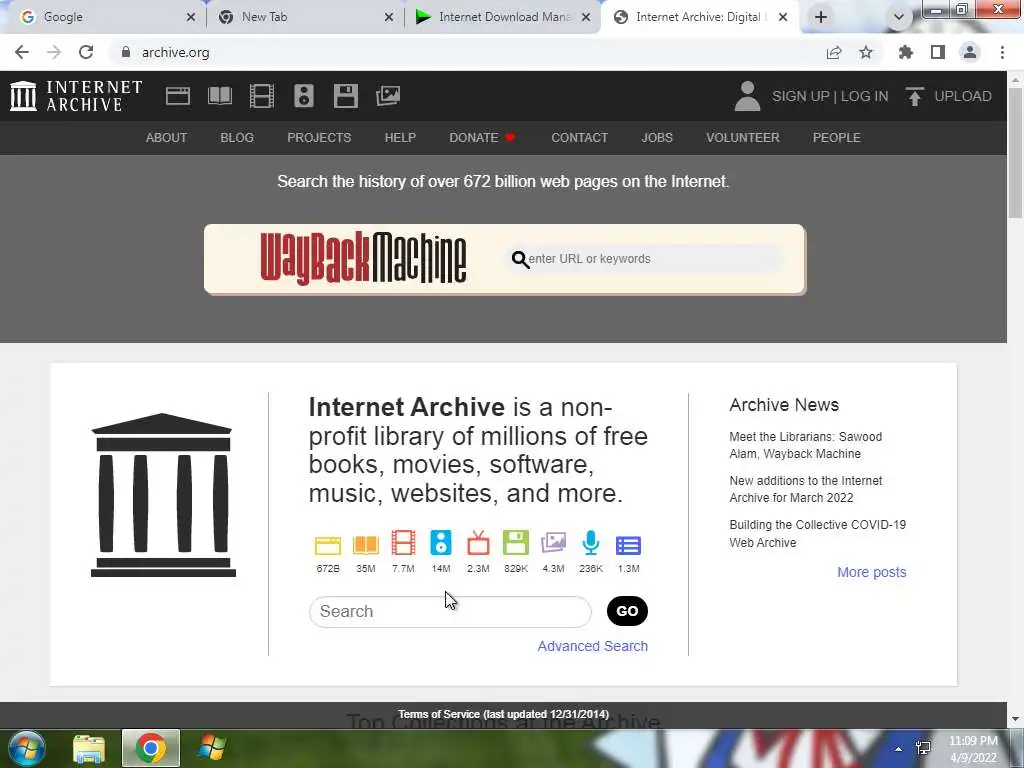Open the microphone icon labeled 236K
The height and width of the screenshot is (768, 1024).
pyautogui.click(x=590, y=543)
